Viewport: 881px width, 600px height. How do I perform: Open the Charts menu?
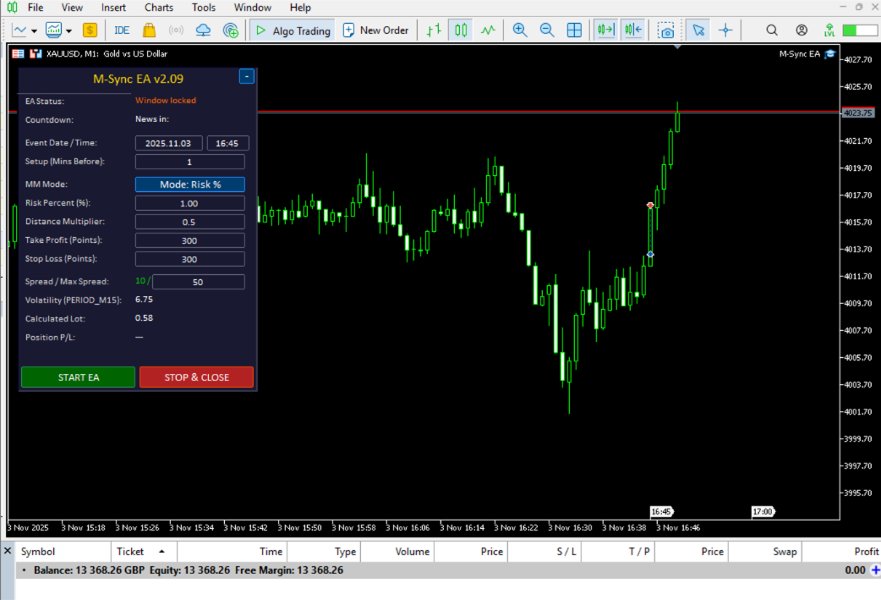(159, 7)
